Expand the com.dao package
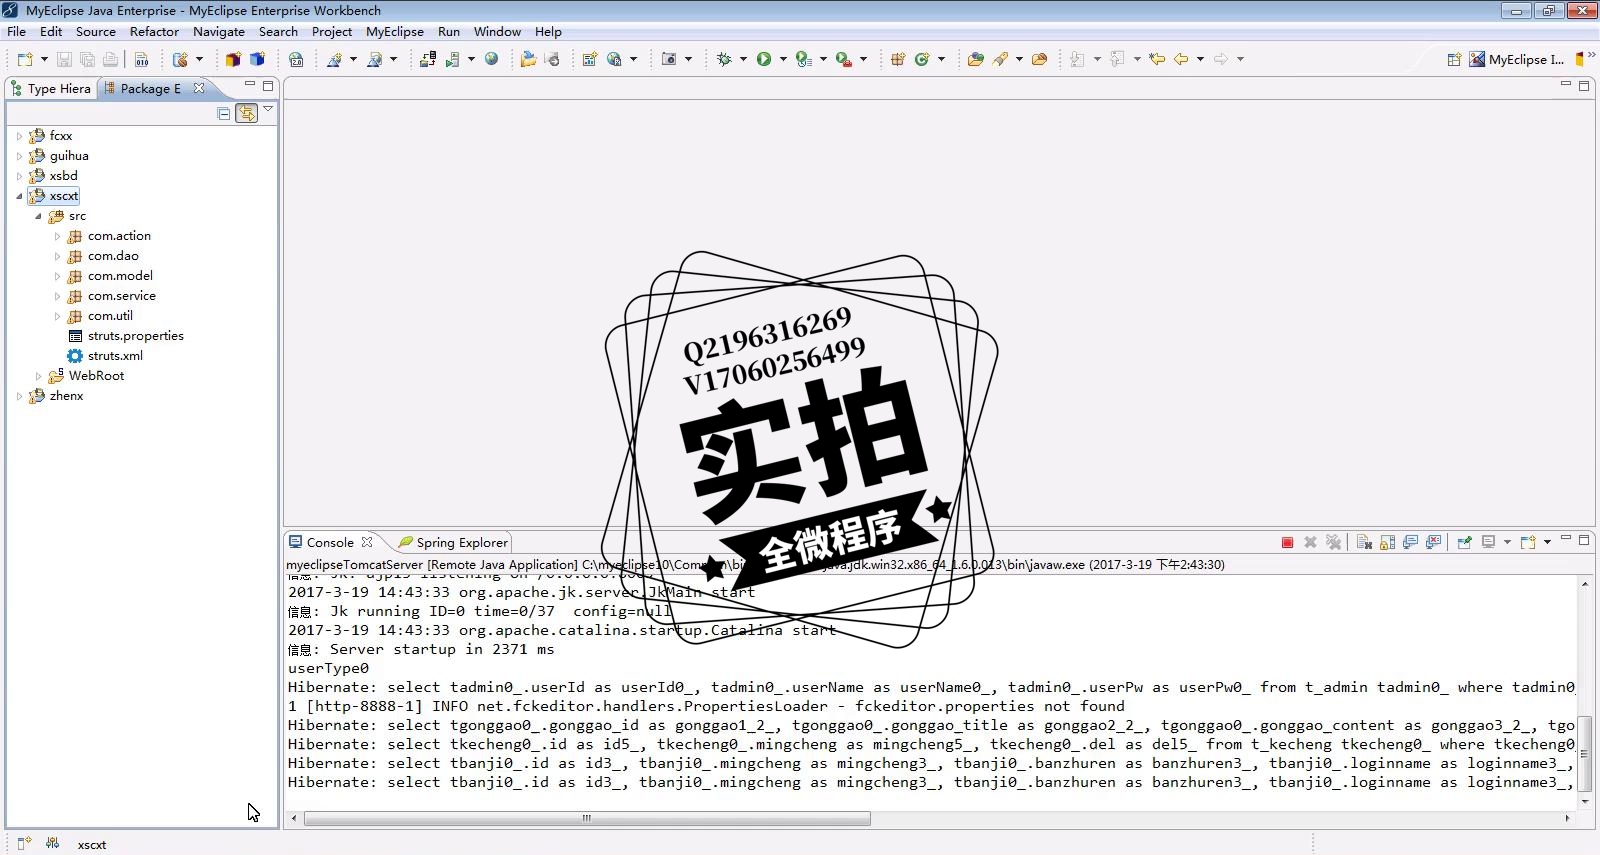 click(57, 256)
